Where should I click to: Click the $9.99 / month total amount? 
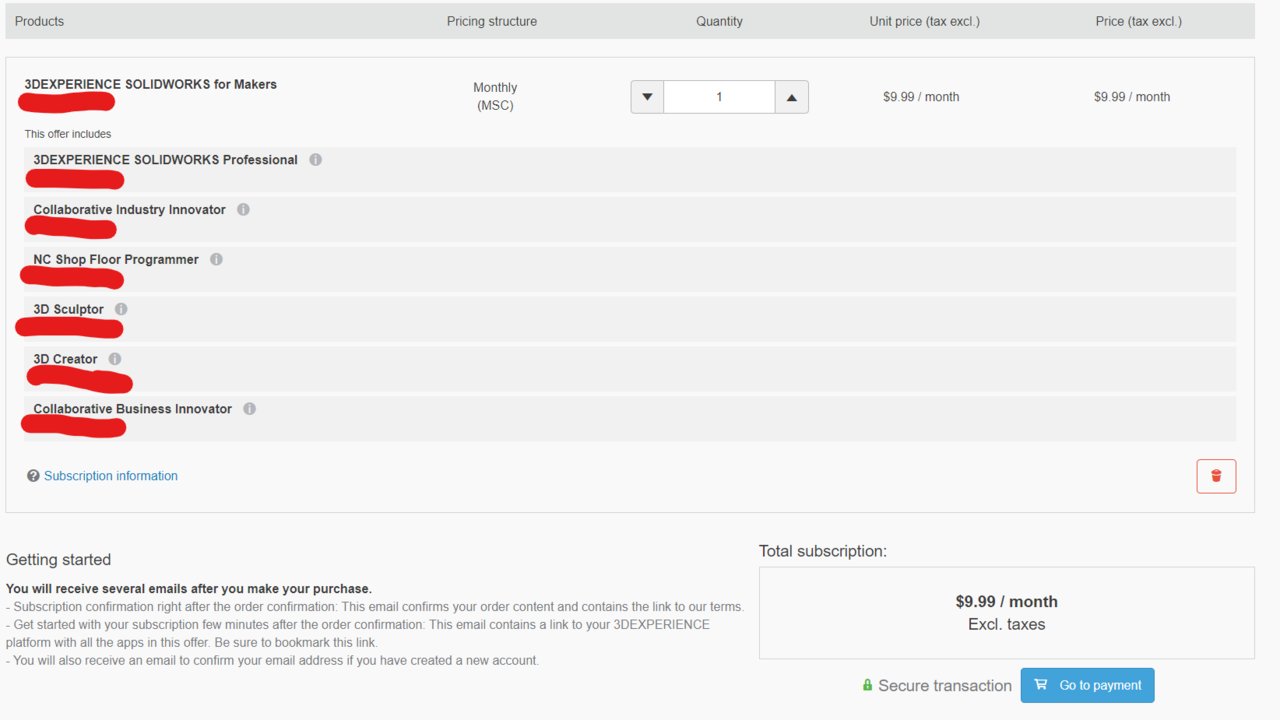pos(1006,602)
